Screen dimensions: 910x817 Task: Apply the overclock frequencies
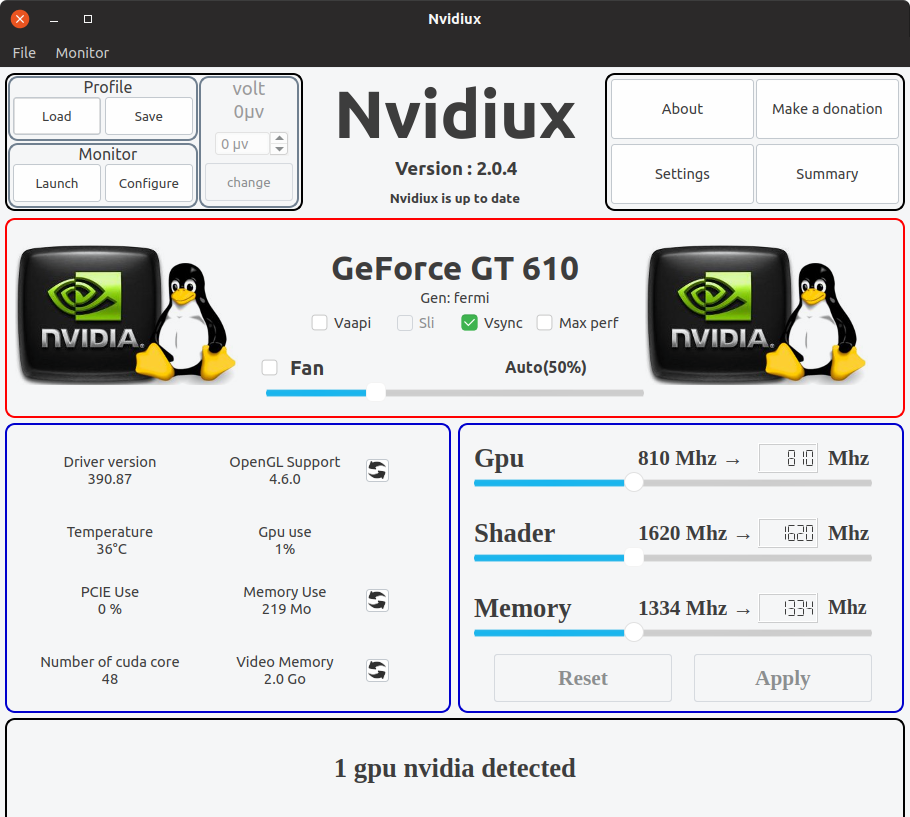782,678
